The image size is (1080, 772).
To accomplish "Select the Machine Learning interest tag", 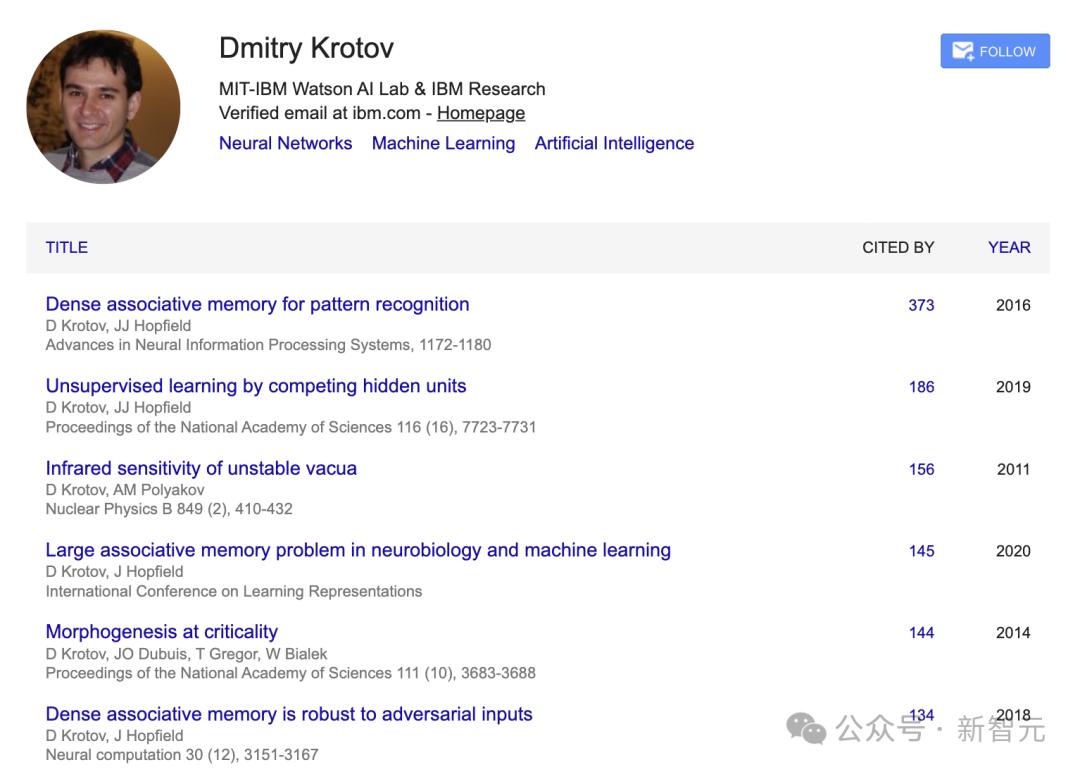I will (x=443, y=143).
